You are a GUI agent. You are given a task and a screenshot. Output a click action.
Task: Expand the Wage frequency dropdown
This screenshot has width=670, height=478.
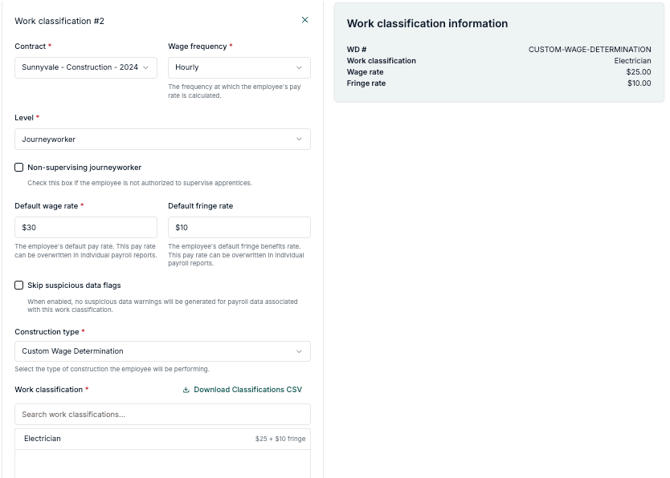click(x=239, y=68)
